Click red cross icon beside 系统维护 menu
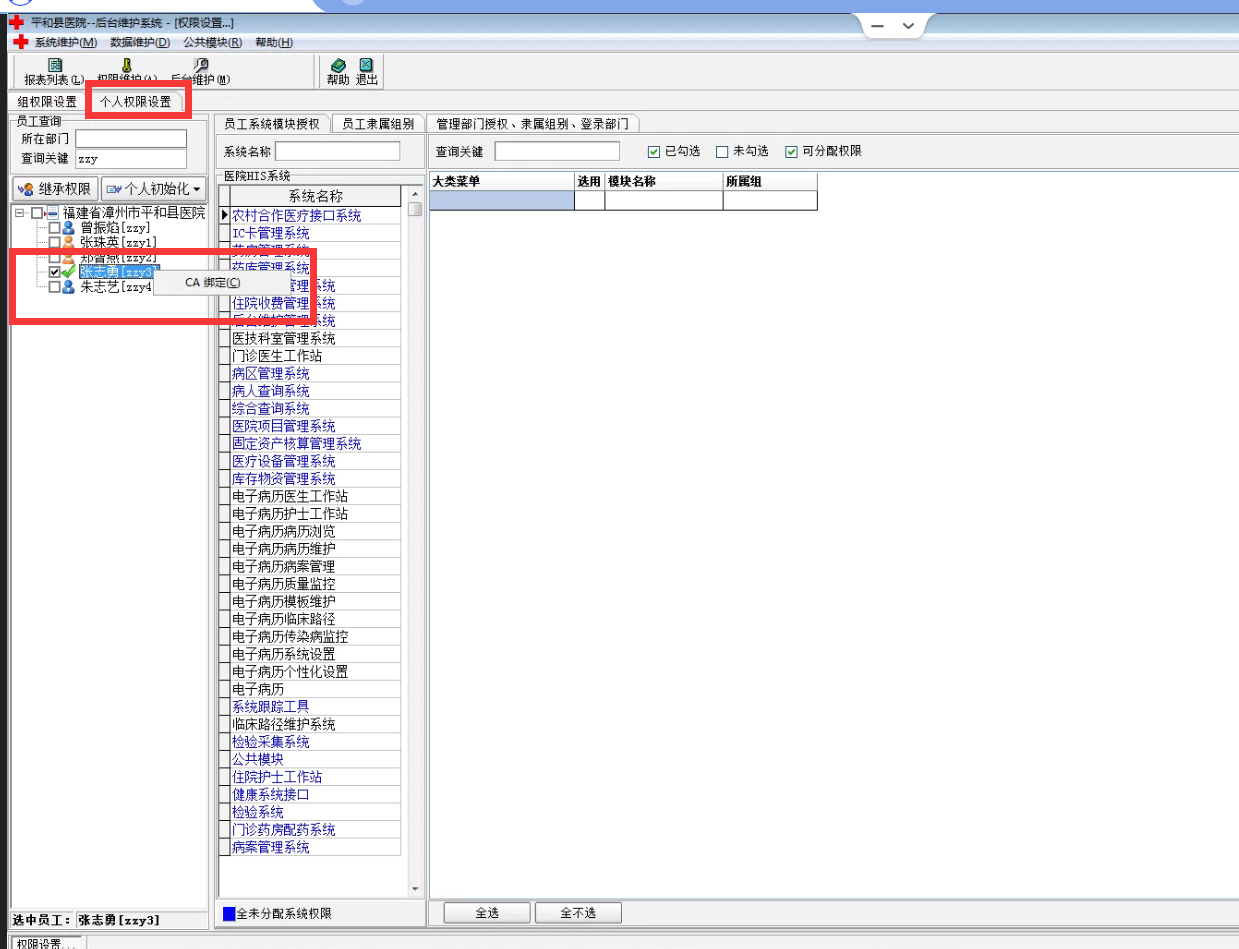The image size is (1239, 949). tap(21, 42)
